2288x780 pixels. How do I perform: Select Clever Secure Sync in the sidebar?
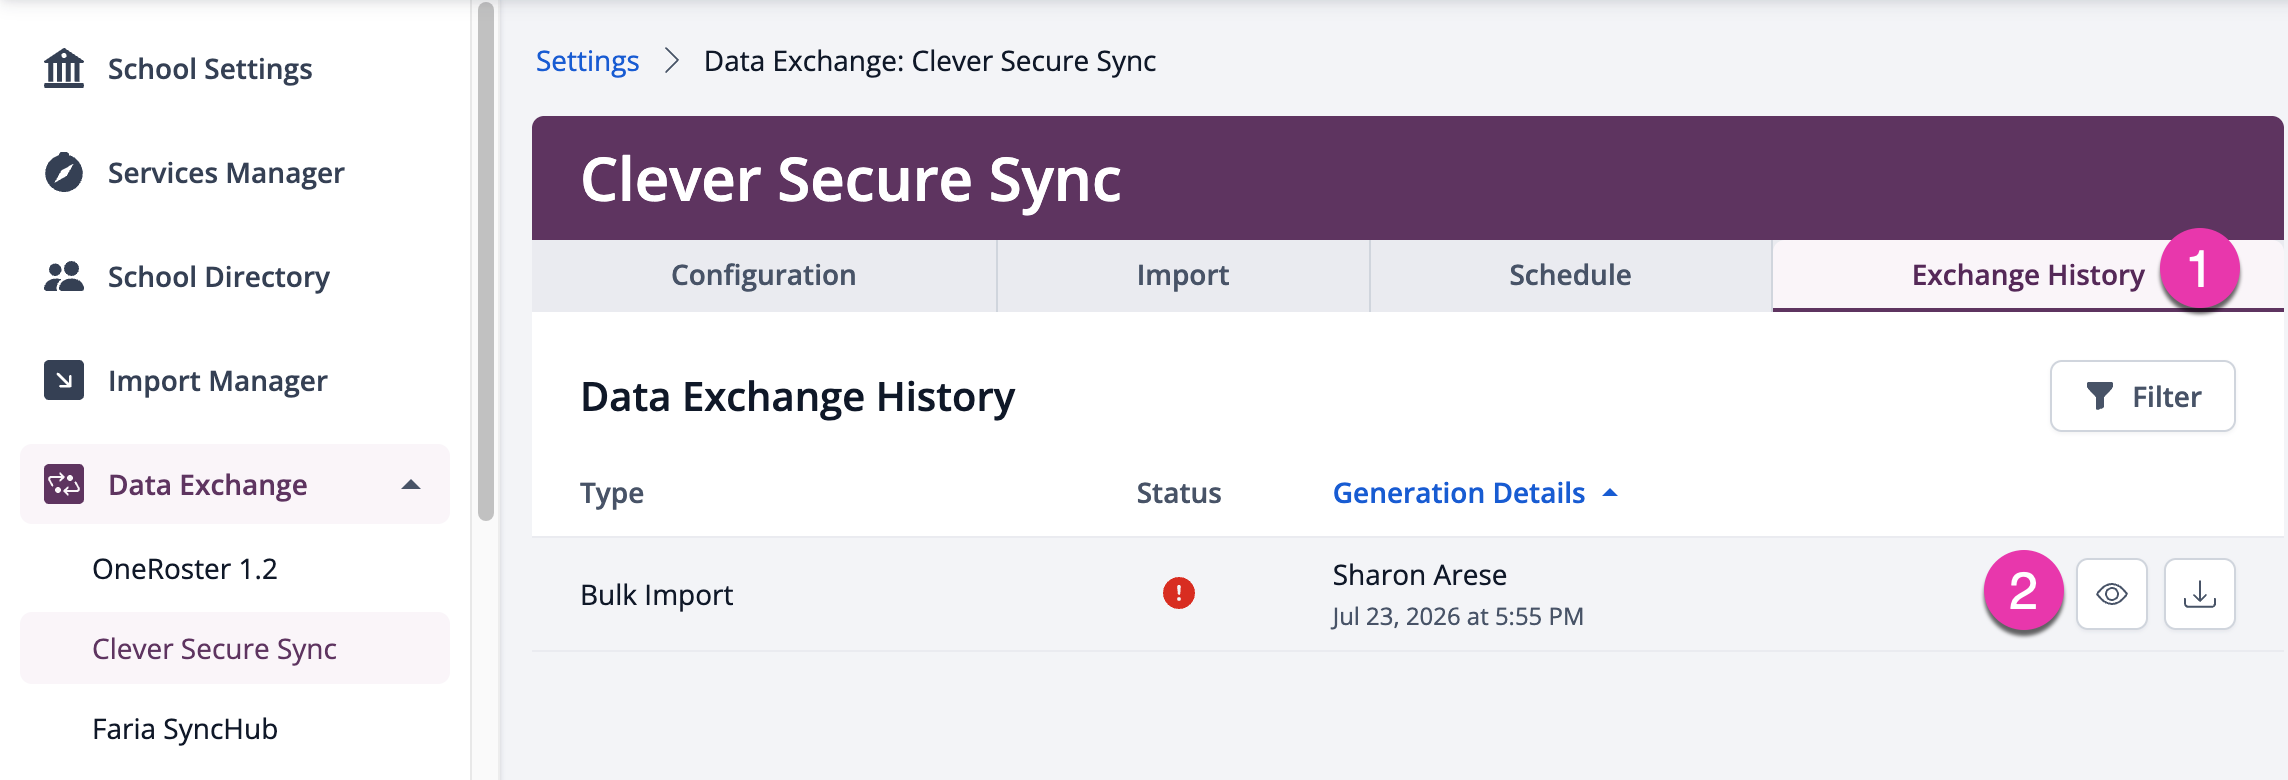235,648
